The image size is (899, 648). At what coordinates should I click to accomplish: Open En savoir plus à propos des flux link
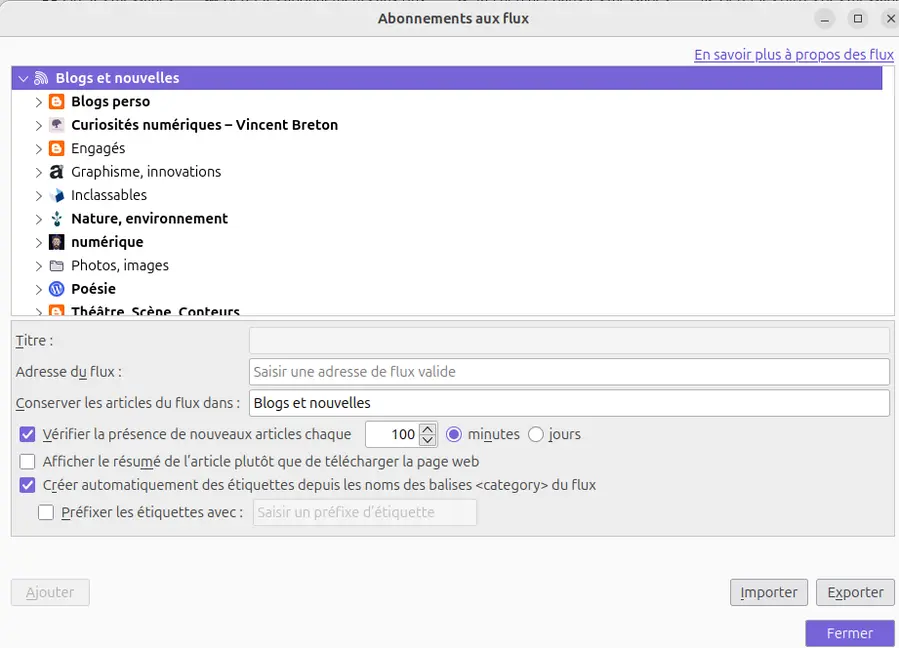(794, 54)
